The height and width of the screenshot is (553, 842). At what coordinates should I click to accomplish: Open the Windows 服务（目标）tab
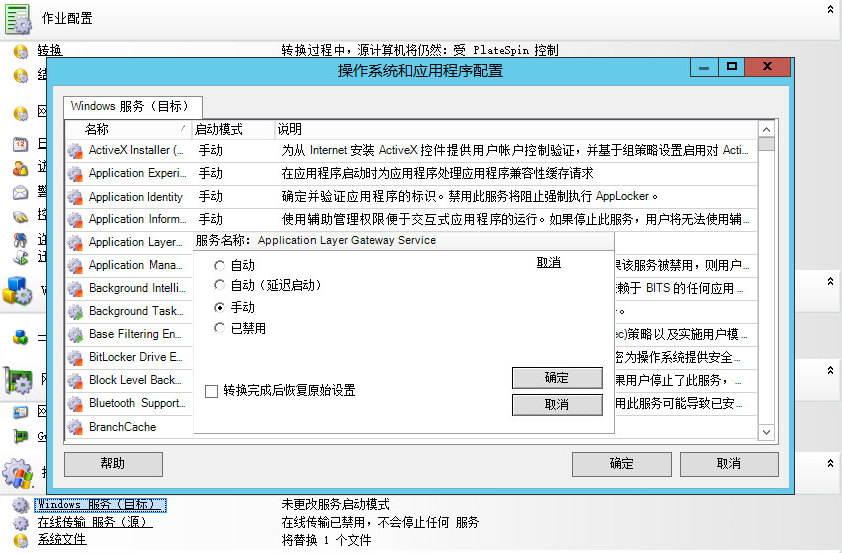click(x=132, y=106)
